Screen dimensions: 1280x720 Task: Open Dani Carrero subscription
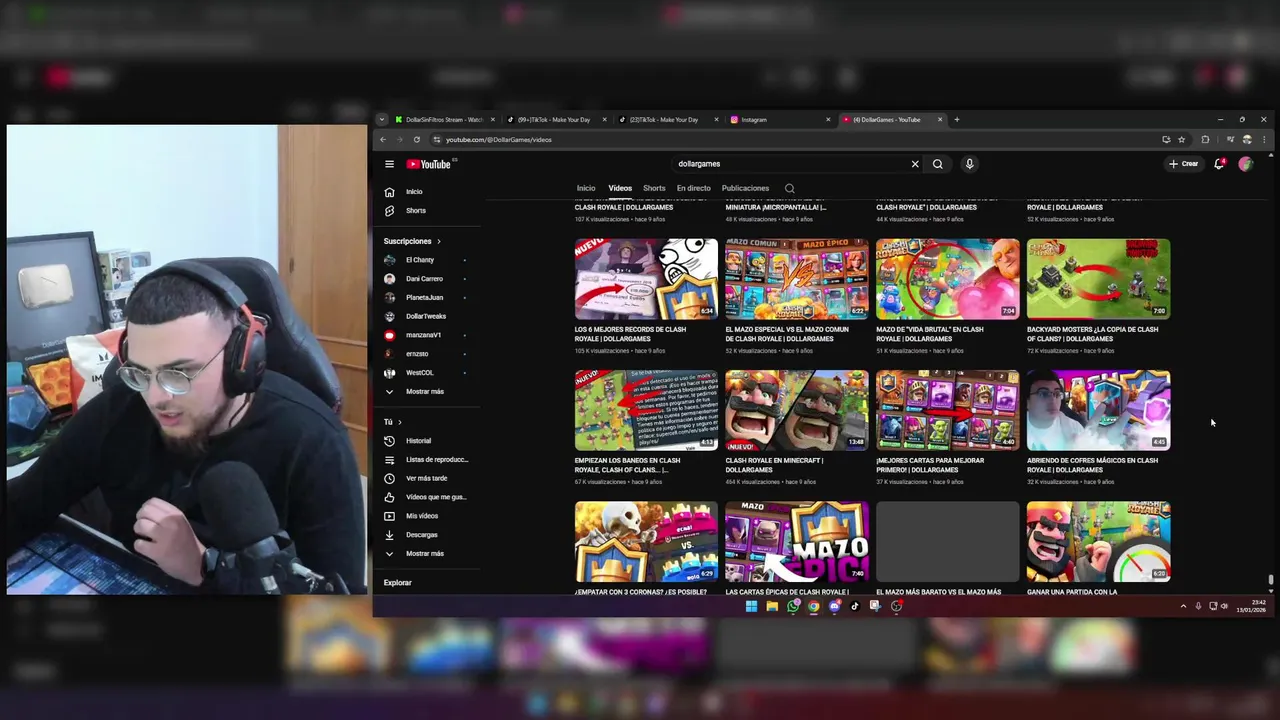click(426, 279)
